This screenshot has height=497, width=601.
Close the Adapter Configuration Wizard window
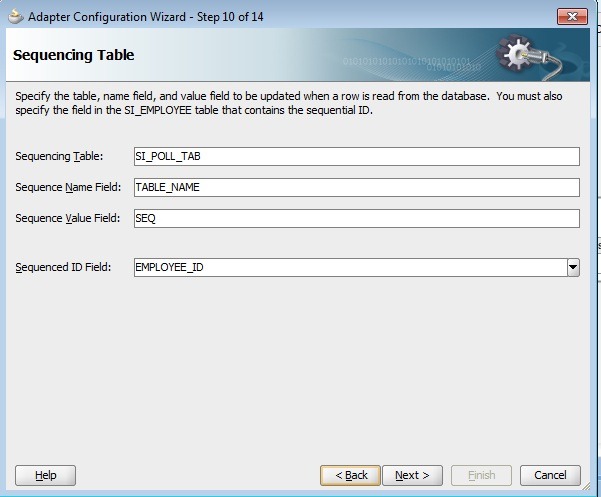point(572,17)
